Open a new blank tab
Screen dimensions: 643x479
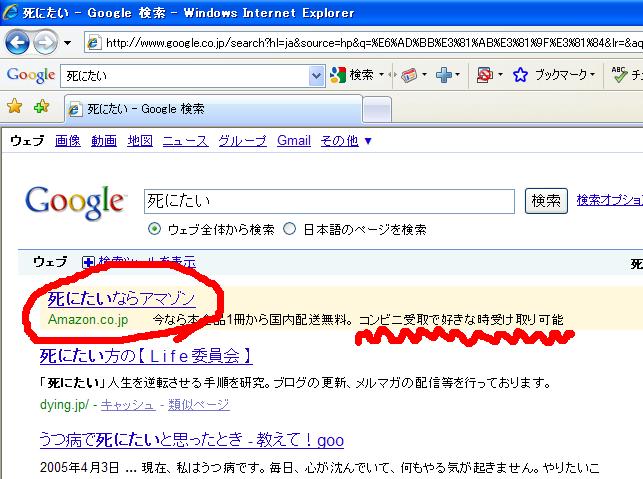coord(377,110)
